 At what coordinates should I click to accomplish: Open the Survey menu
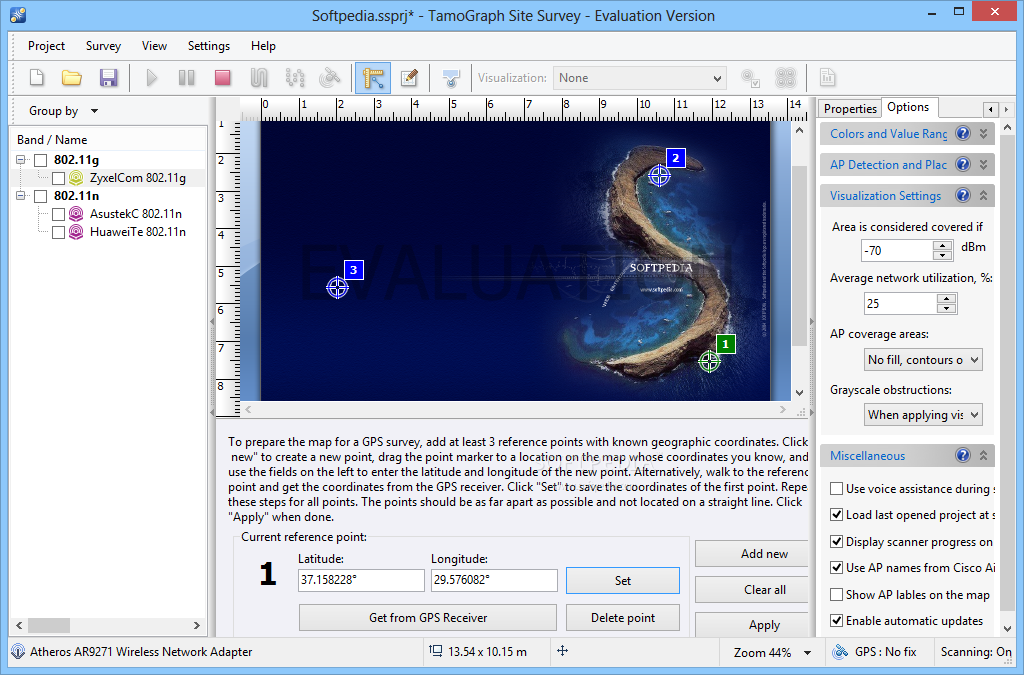click(x=103, y=46)
